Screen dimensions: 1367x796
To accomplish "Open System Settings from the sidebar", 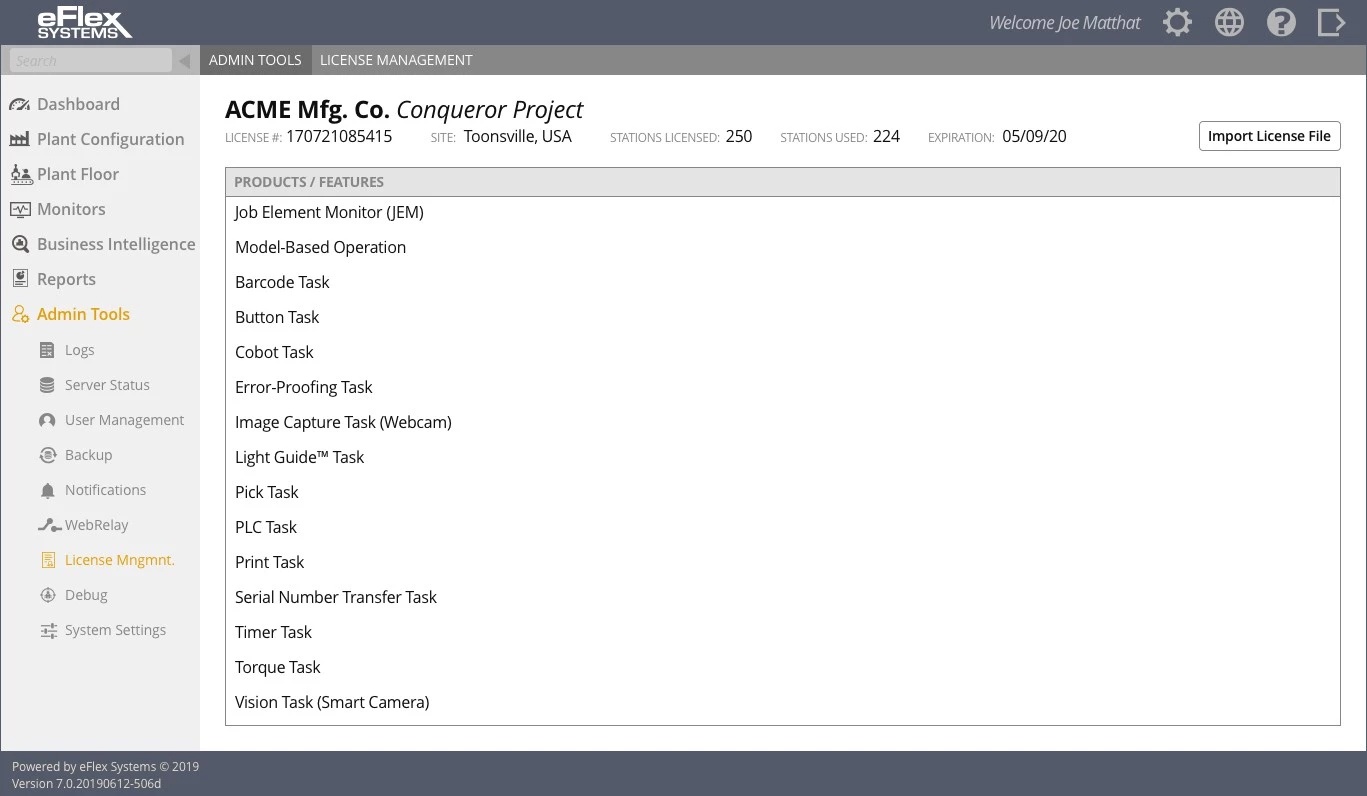I will (115, 630).
